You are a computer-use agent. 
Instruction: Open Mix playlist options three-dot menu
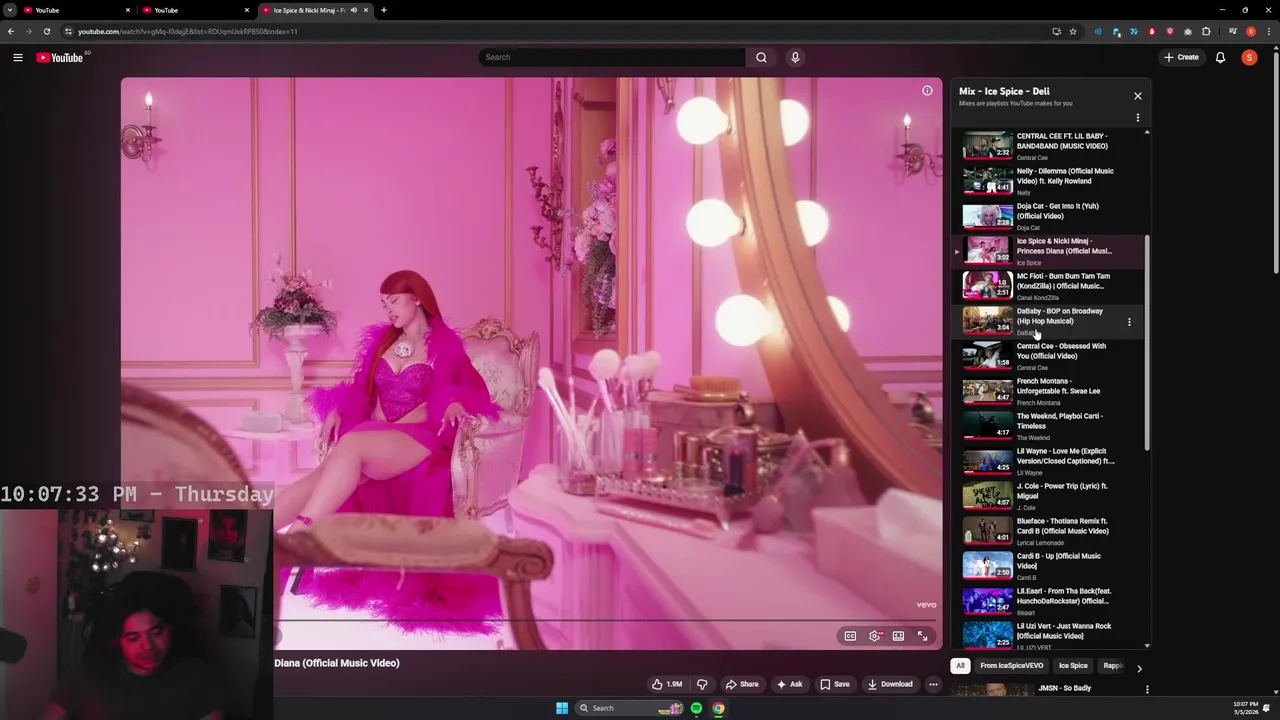pos(1137,118)
